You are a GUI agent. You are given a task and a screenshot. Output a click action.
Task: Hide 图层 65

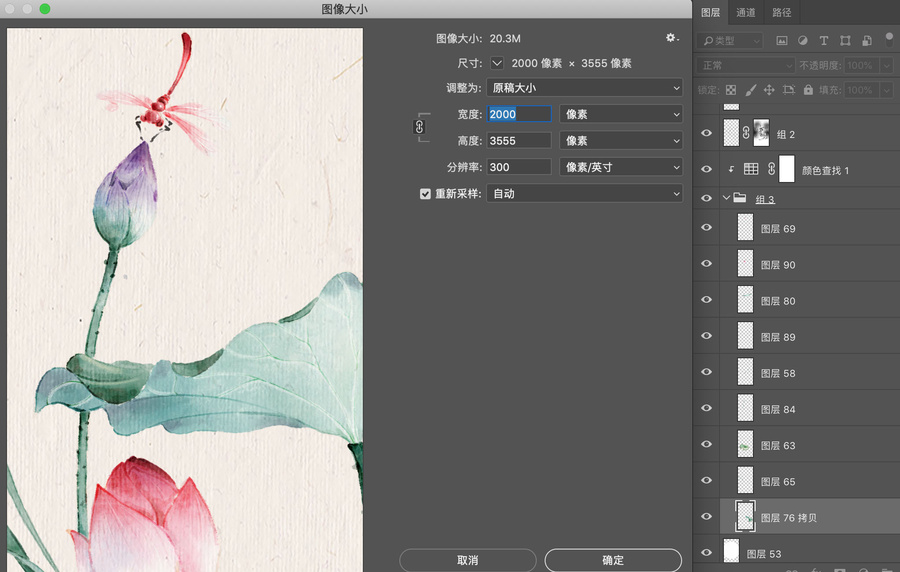[707, 481]
